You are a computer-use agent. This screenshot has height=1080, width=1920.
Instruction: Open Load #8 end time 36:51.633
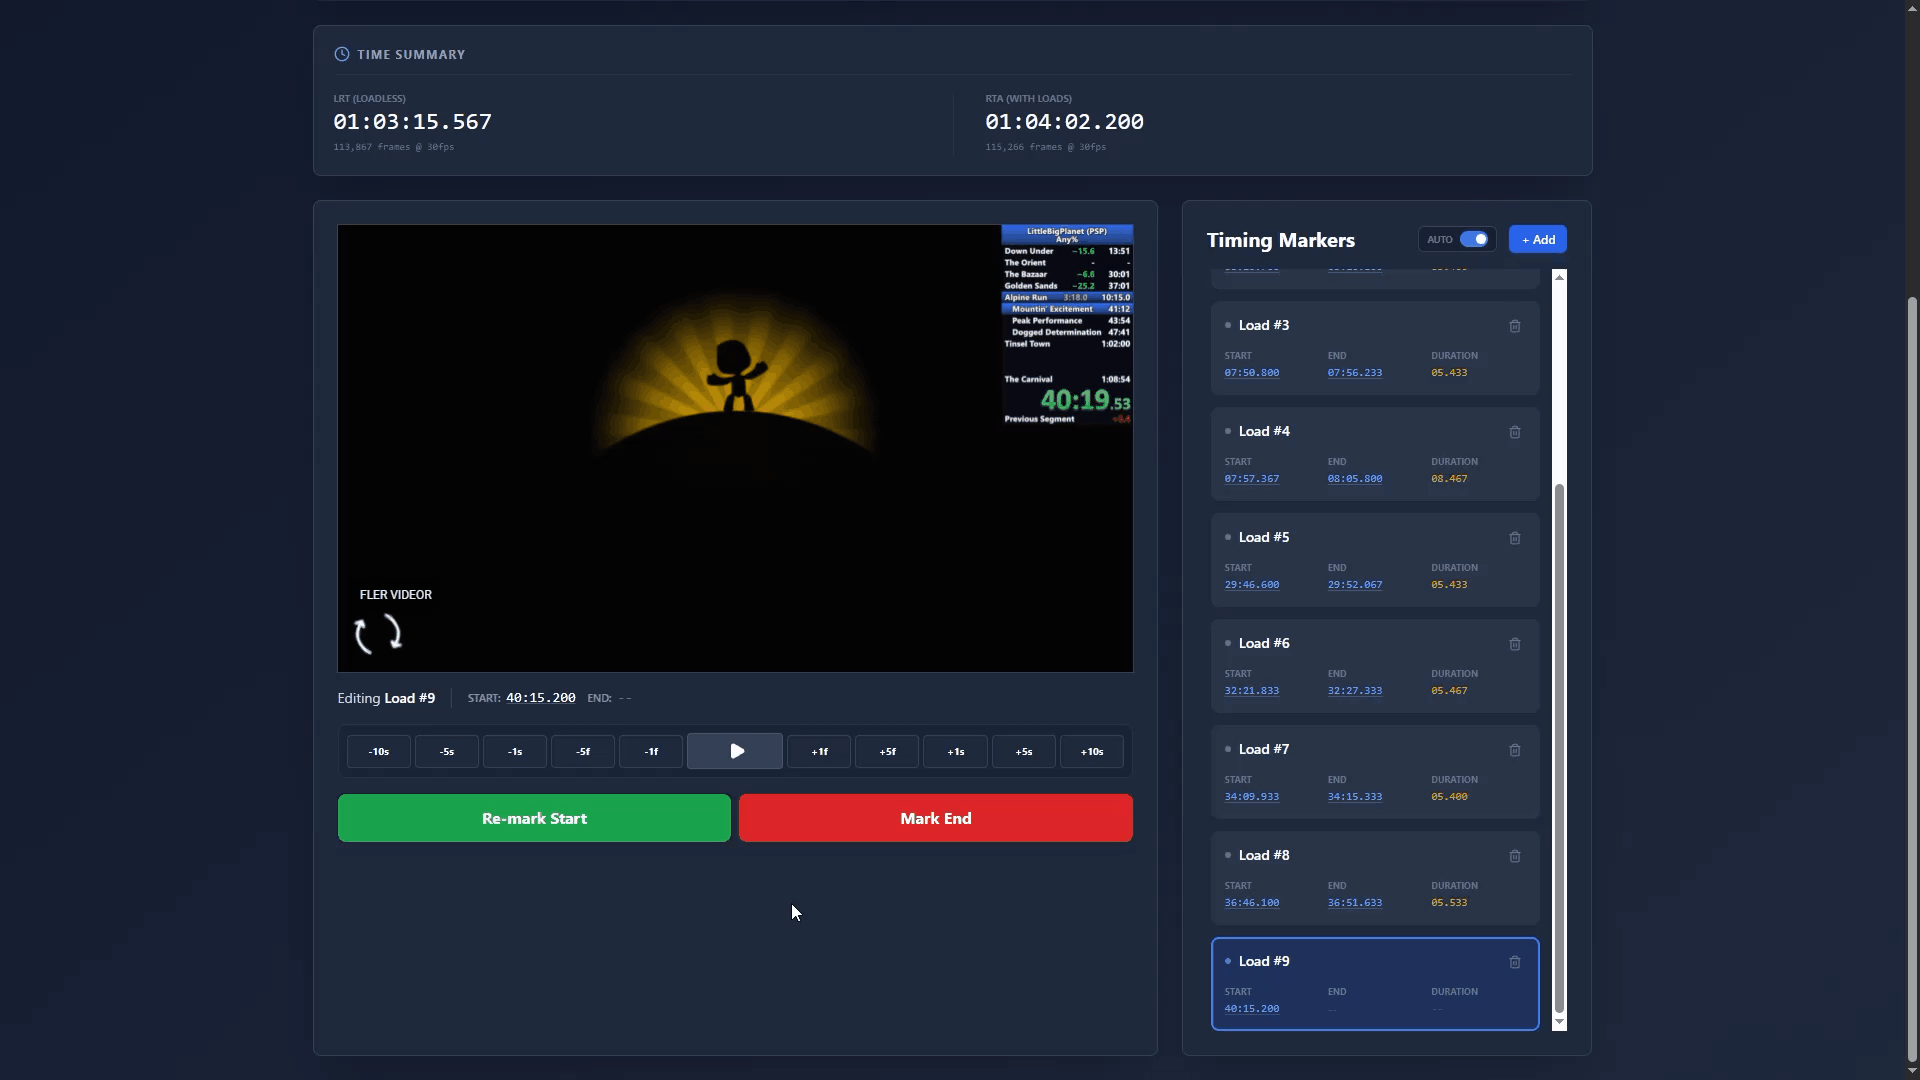[1354, 903]
